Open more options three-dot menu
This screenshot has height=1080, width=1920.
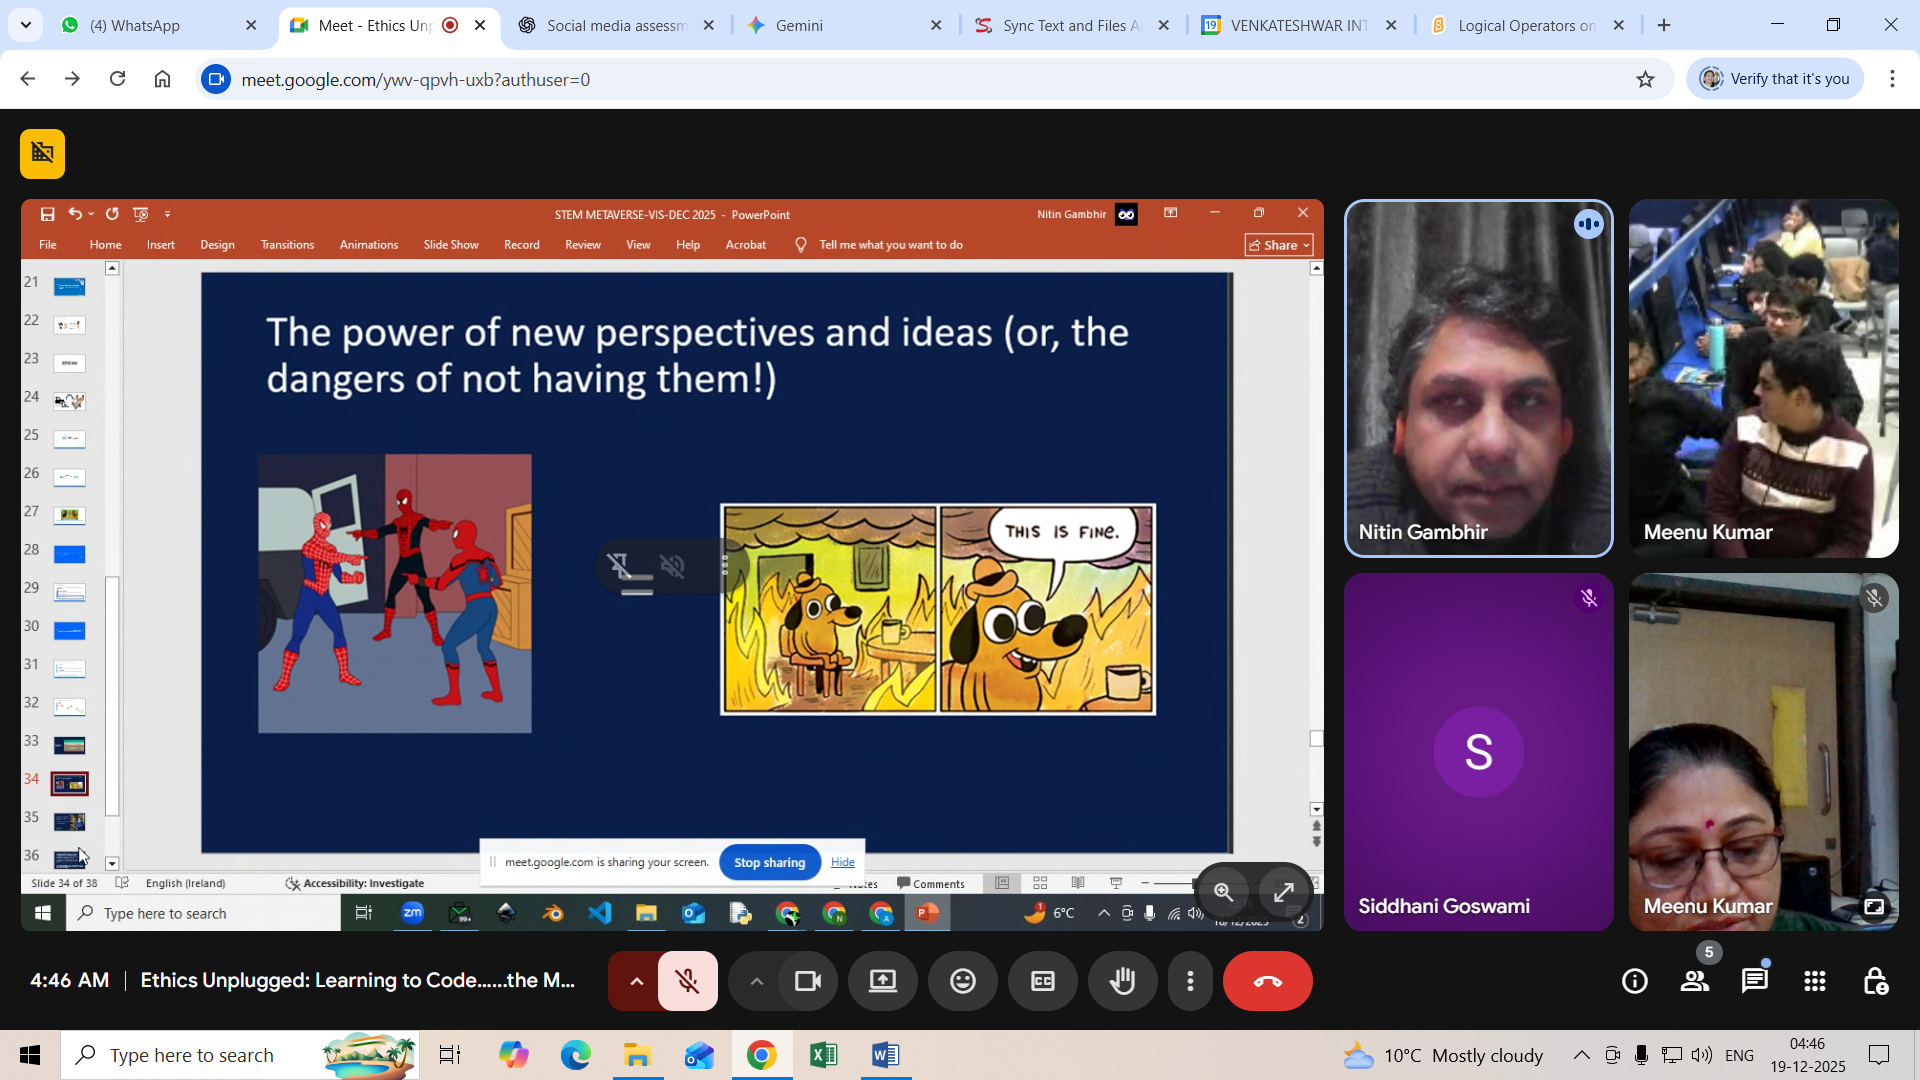(x=1190, y=981)
